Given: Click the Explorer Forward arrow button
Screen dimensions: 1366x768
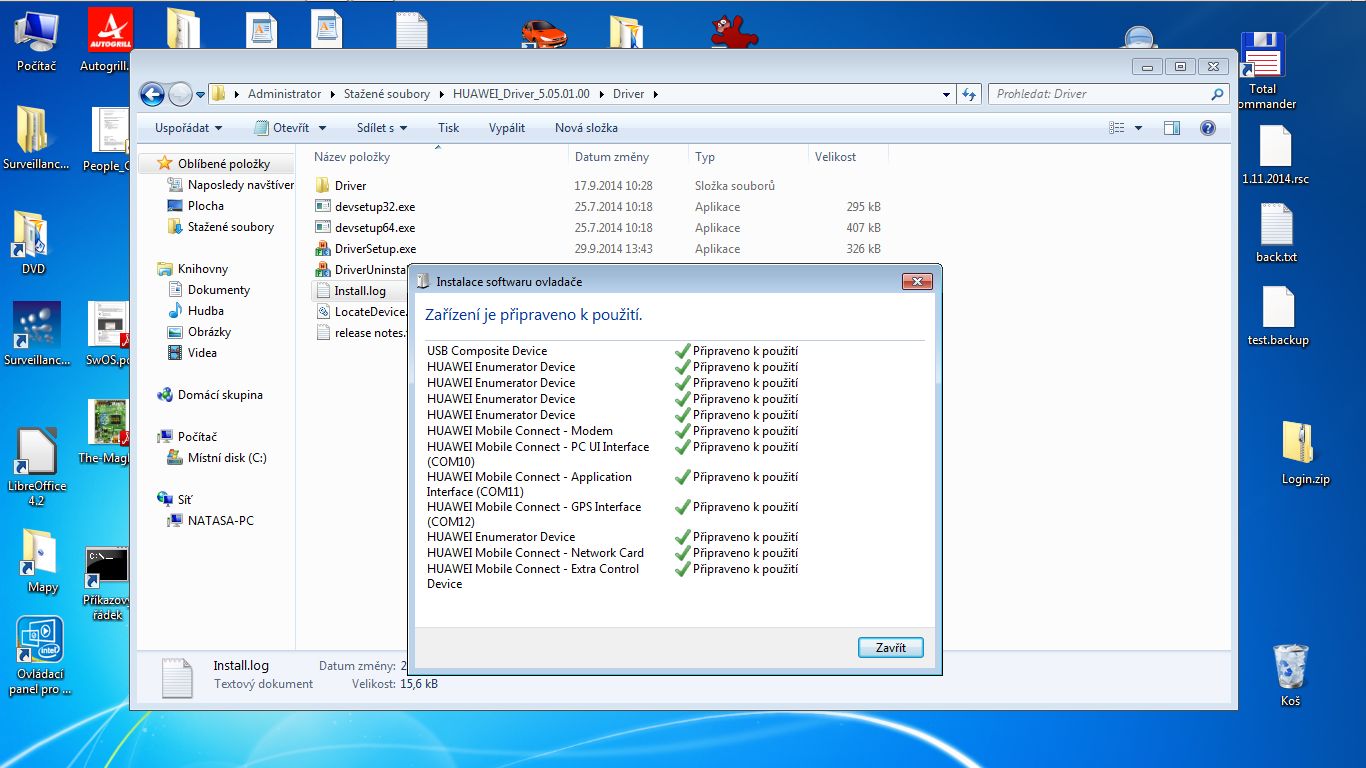Looking at the screenshot, I should tap(180, 94).
